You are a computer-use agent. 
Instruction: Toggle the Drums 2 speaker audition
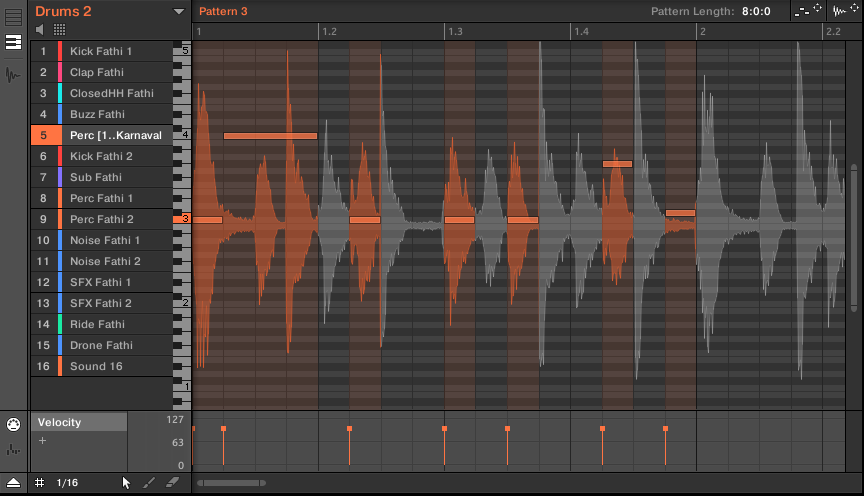[41, 30]
